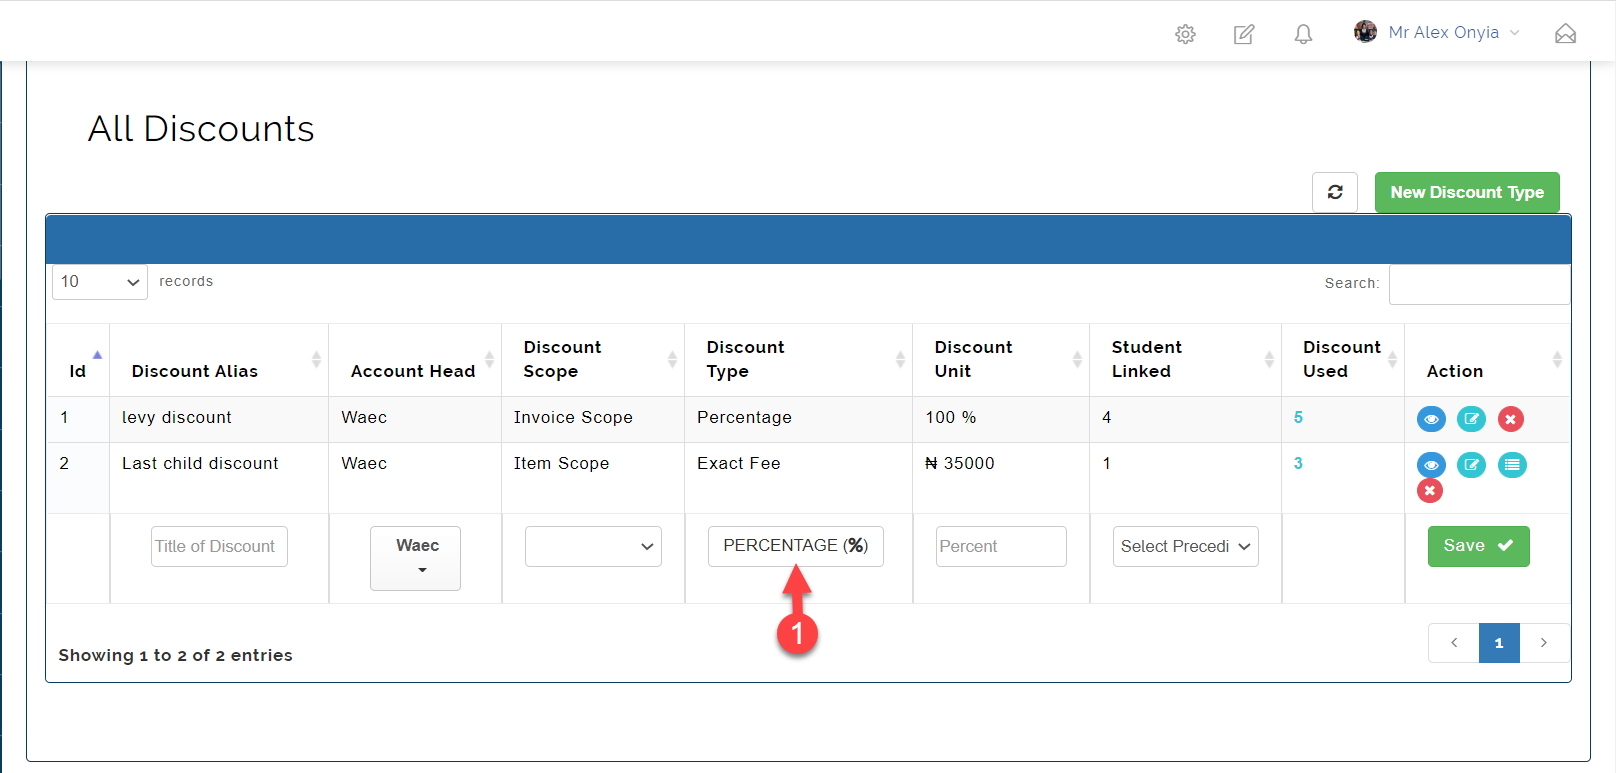1616x773 pixels.
Task: Click Mr Alex Onyia's profile avatar
Action: [1365, 32]
